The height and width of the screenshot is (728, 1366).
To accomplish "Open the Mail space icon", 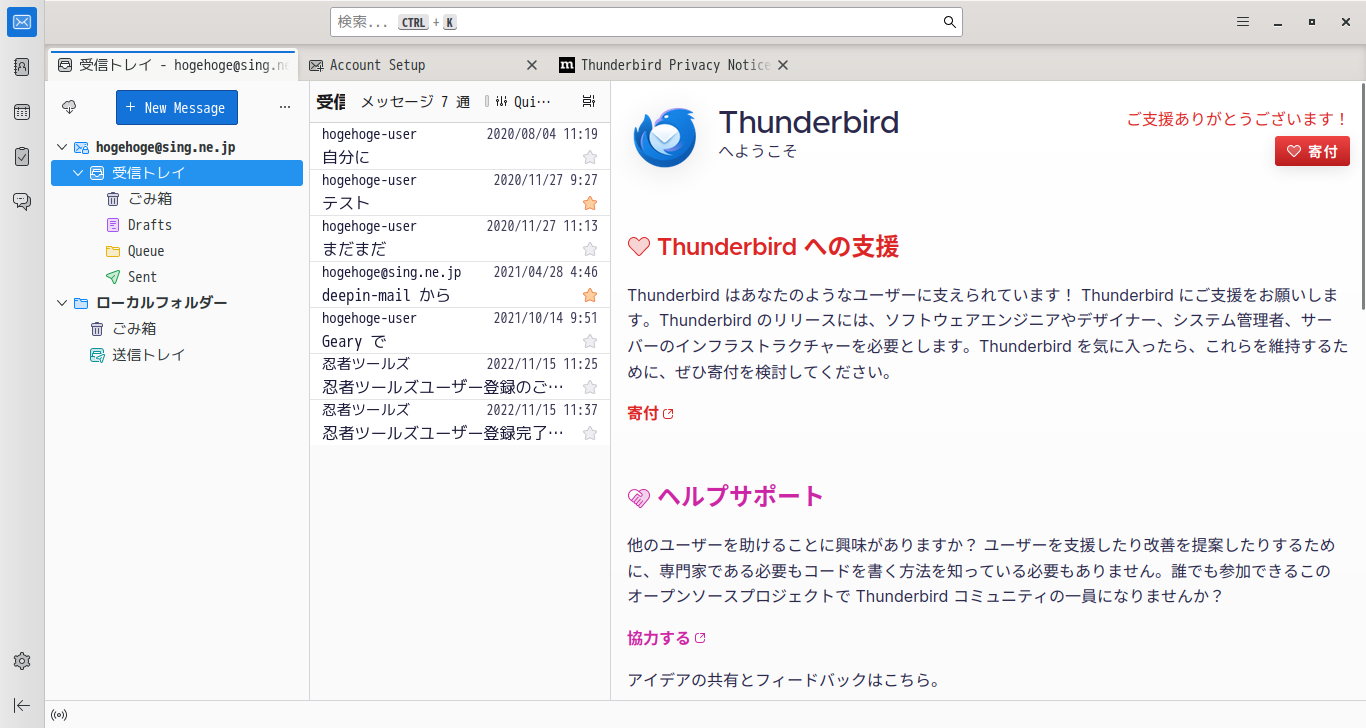I will (x=22, y=22).
